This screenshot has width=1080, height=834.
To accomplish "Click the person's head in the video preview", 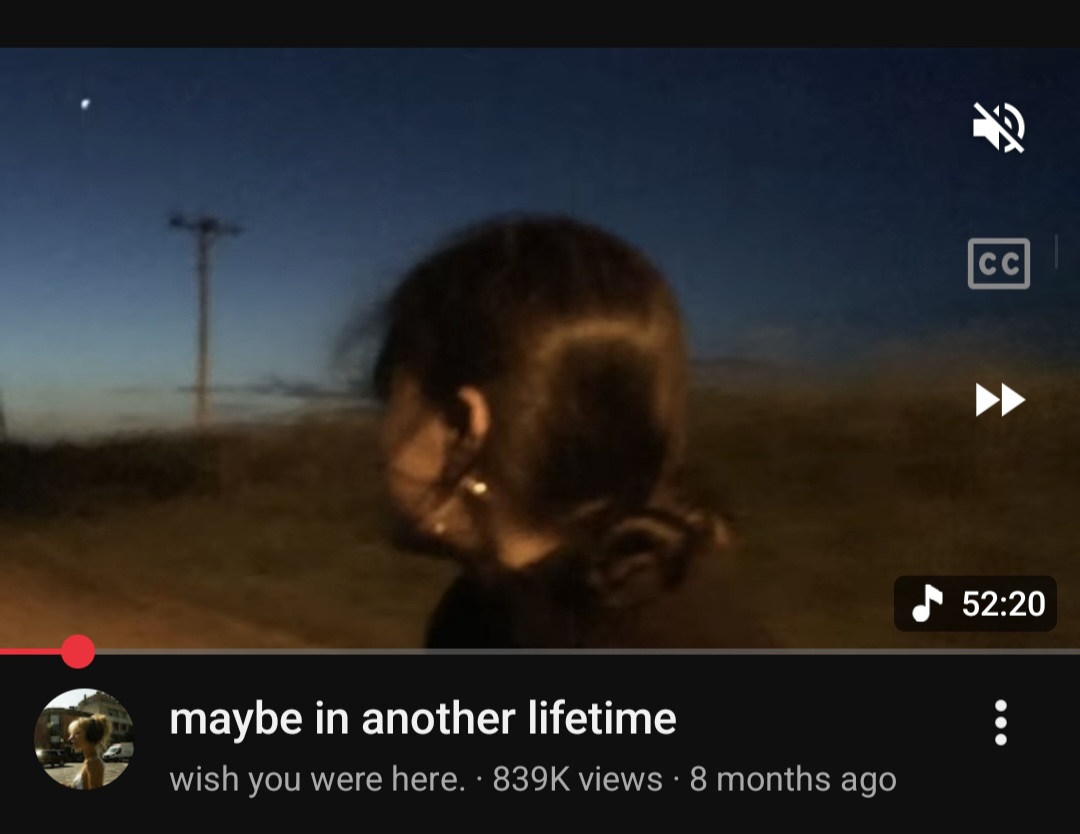I will click(530, 386).
